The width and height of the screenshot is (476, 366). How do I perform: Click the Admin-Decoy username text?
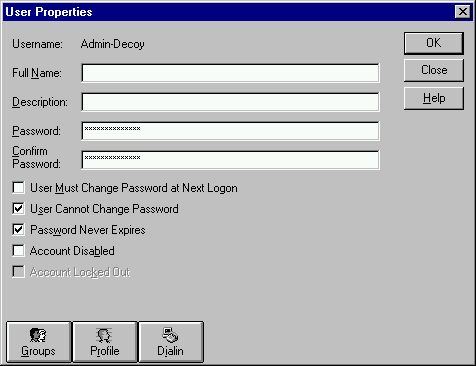coord(113,44)
